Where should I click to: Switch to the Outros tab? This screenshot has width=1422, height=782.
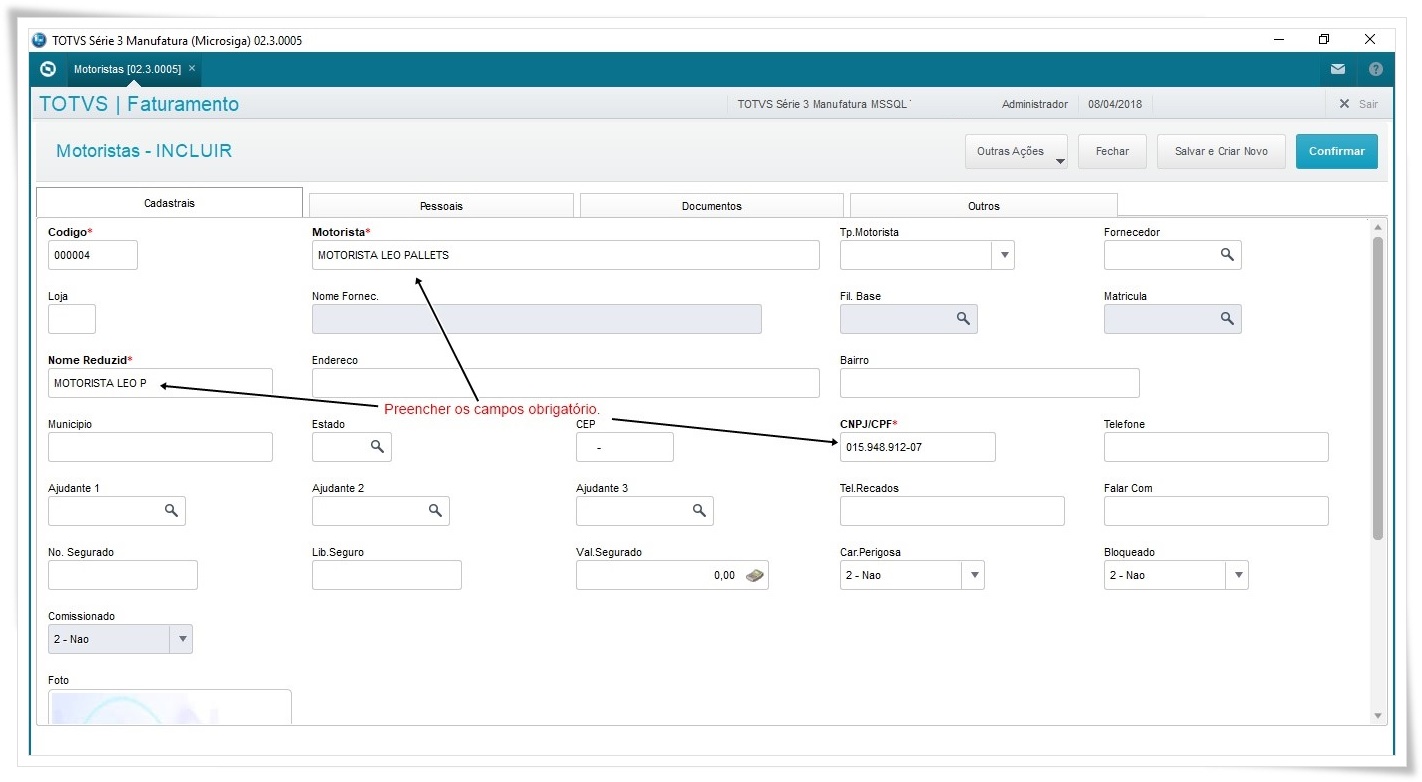pyautogui.click(x=984, y=206)
